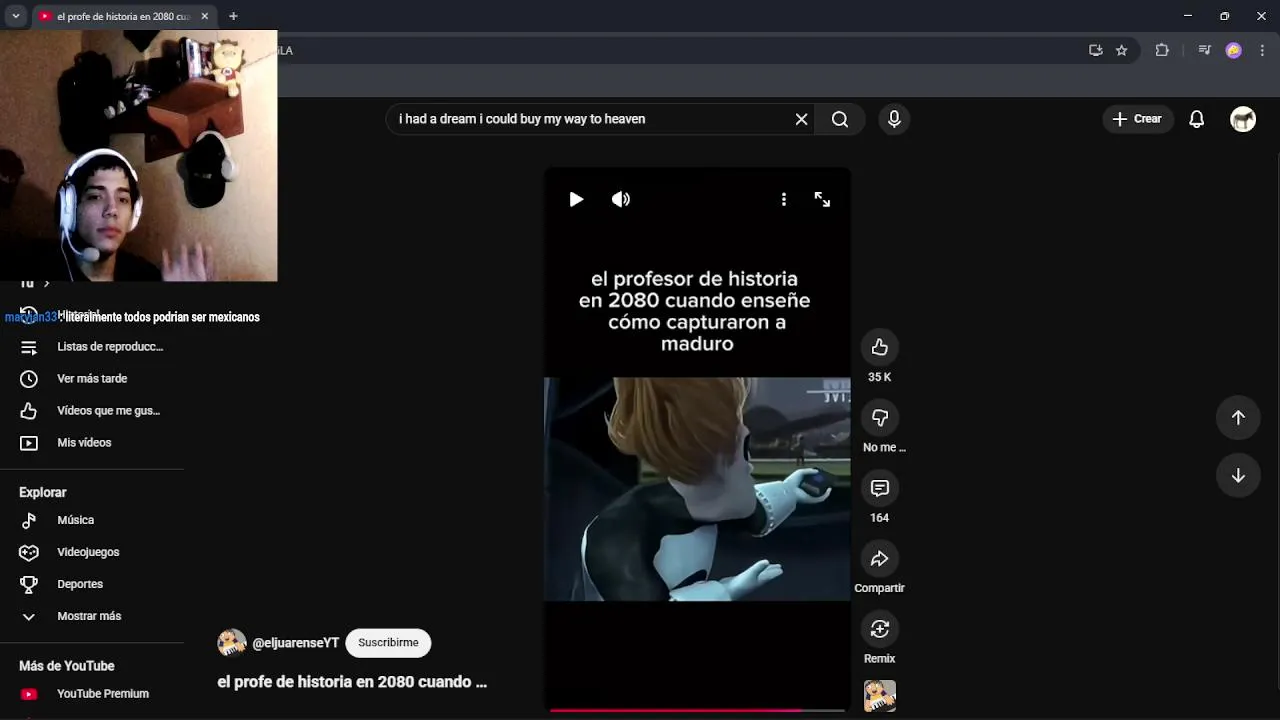
Task: Seek on the red video progress bar
Action: tap(697, 710)
